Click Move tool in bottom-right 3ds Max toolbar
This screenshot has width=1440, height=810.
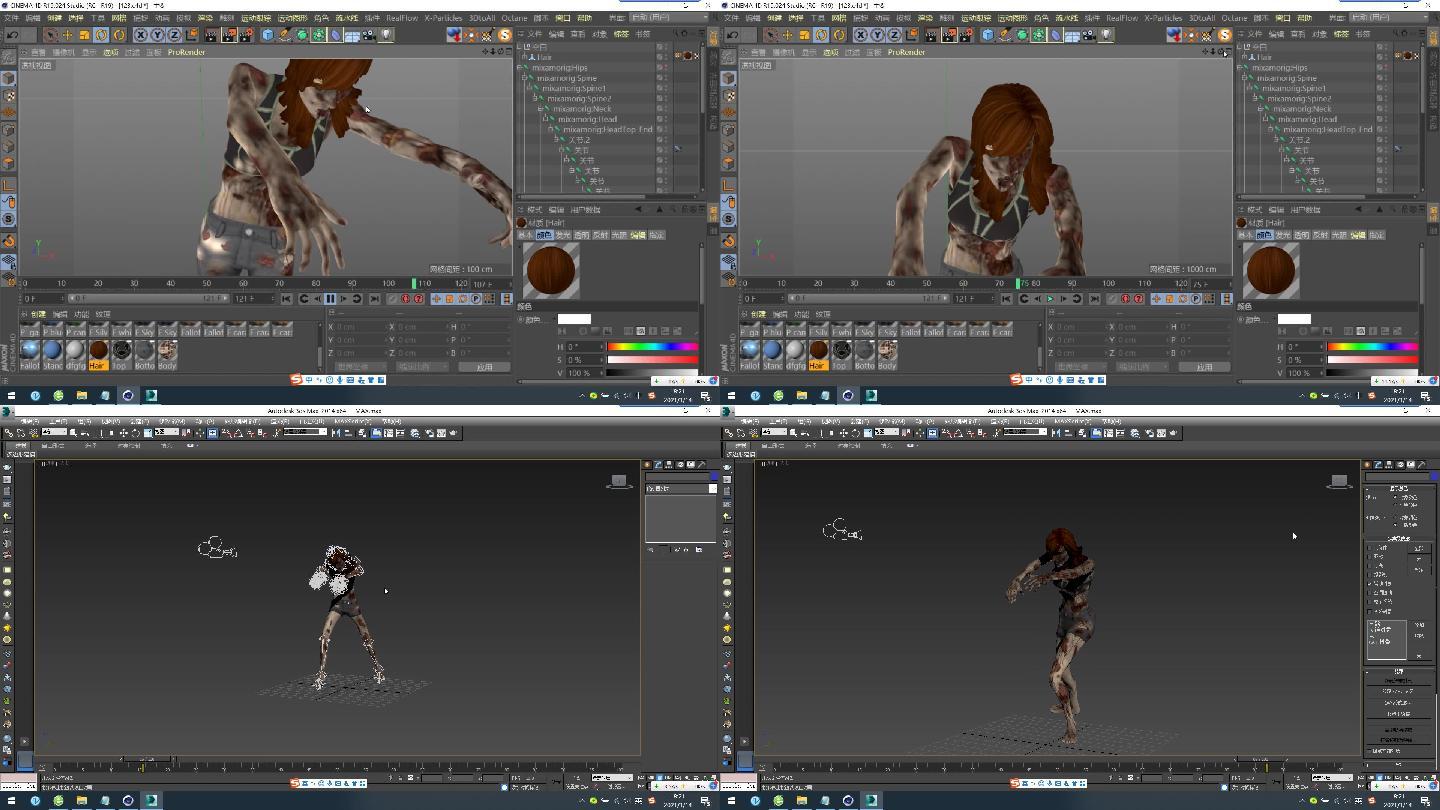[843, 433]
